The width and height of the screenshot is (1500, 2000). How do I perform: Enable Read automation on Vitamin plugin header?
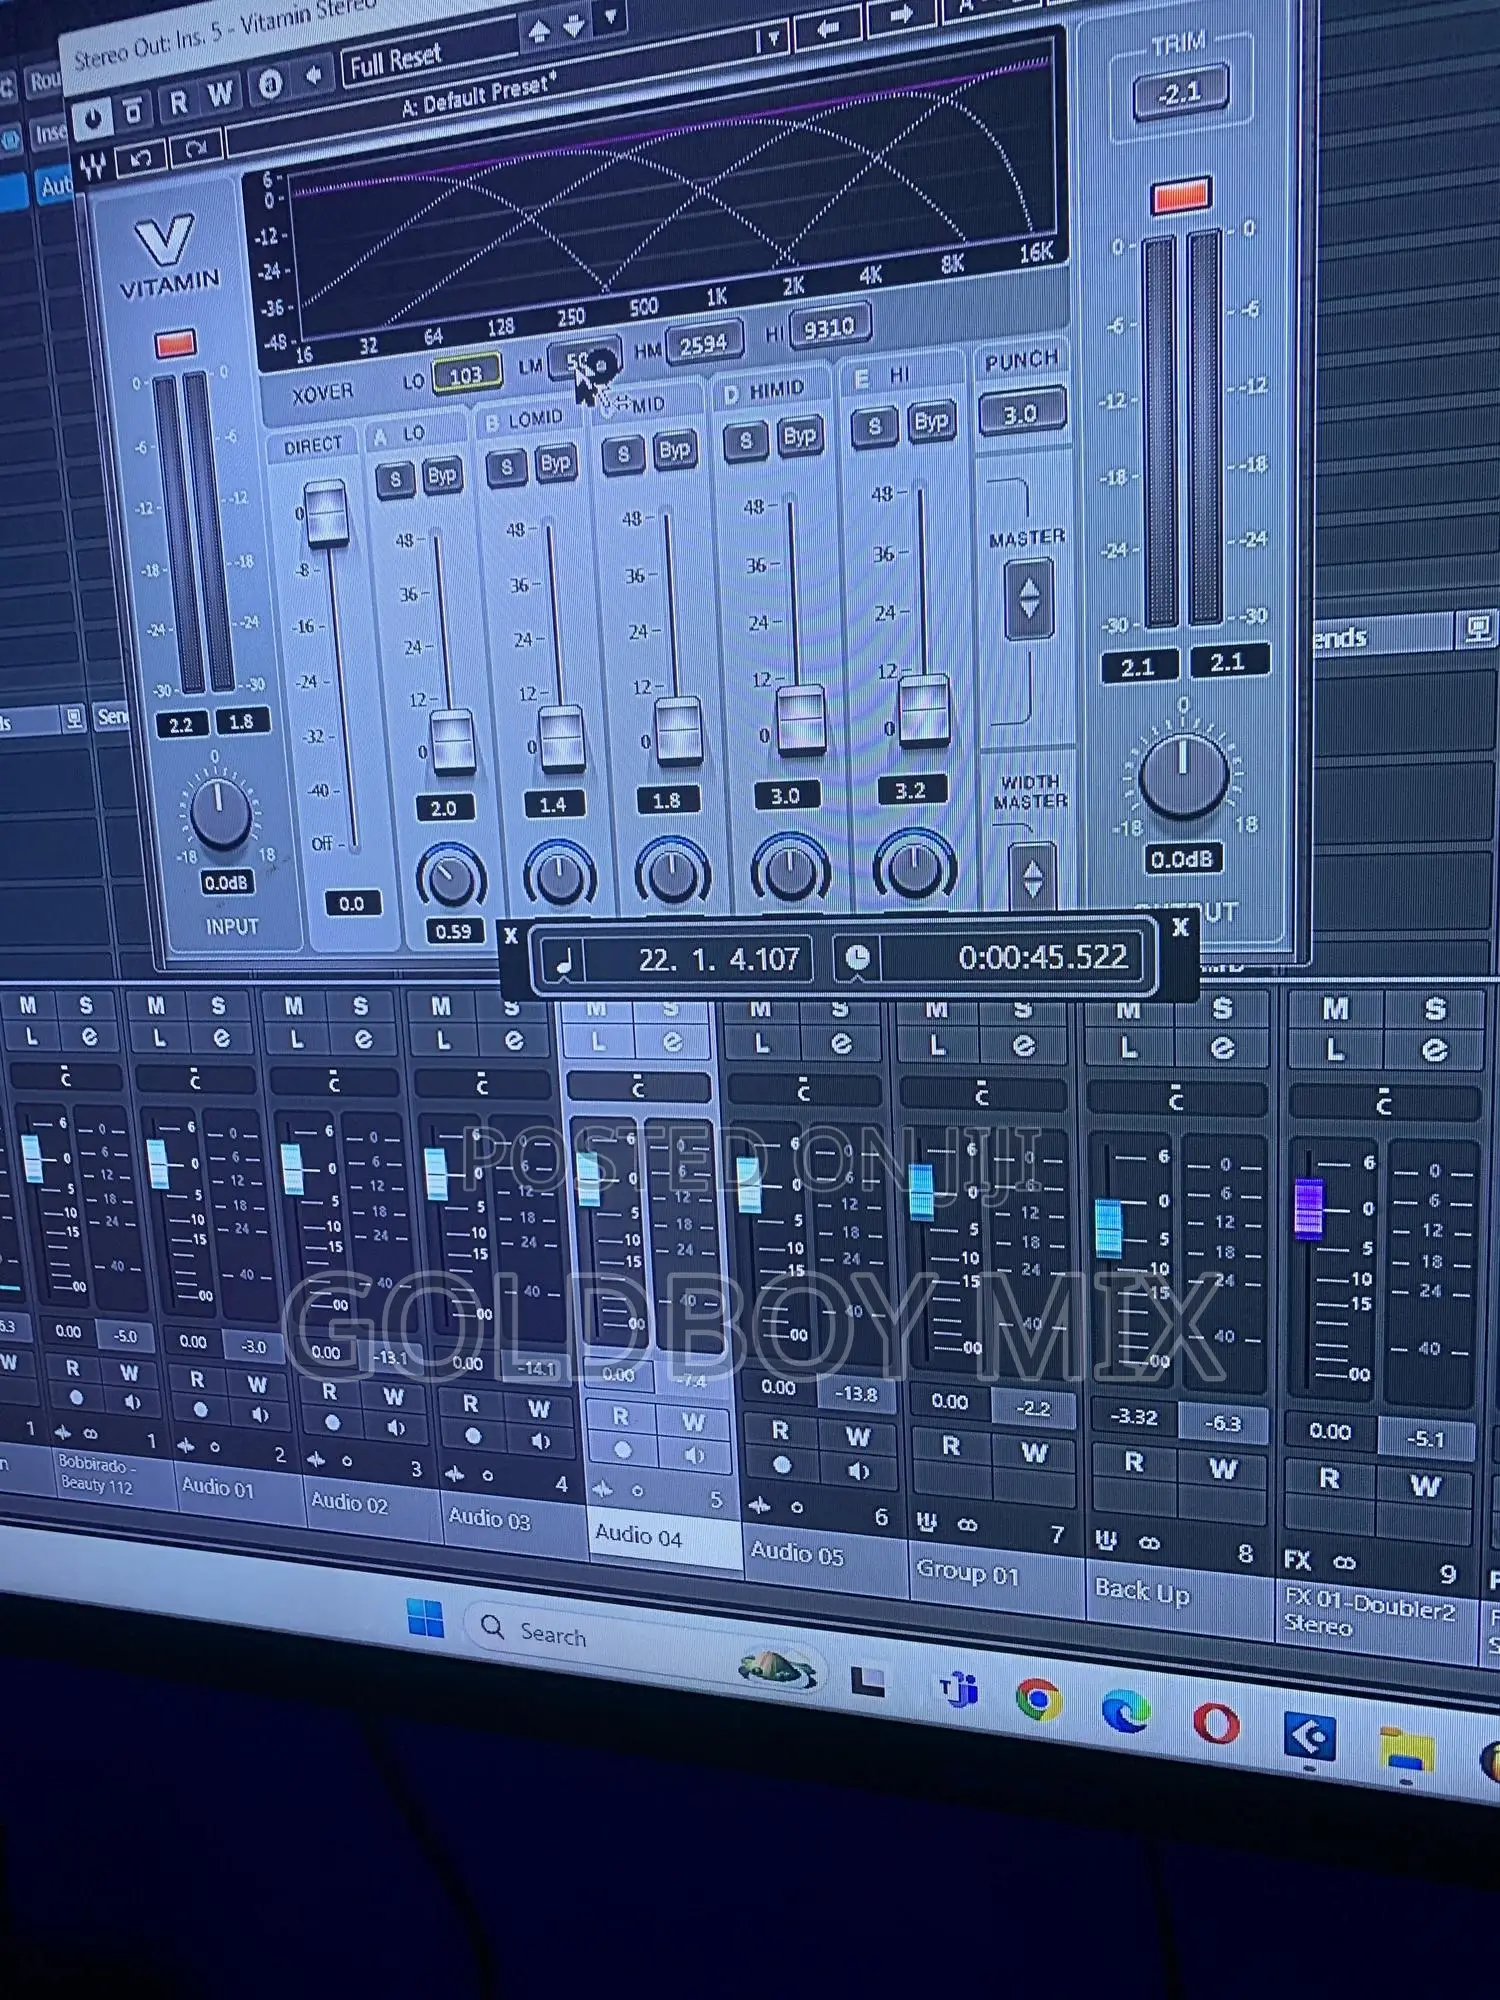pyautogui.click(x=178, y=102)
